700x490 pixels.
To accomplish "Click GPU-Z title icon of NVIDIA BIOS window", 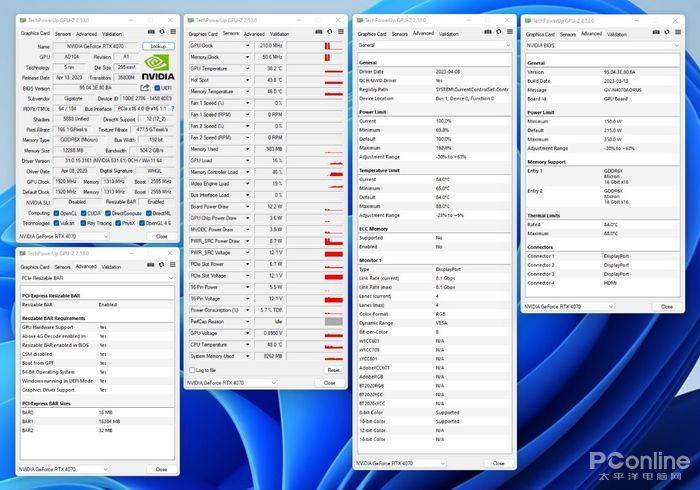I will pyautogui.click(x=528, y=21).
